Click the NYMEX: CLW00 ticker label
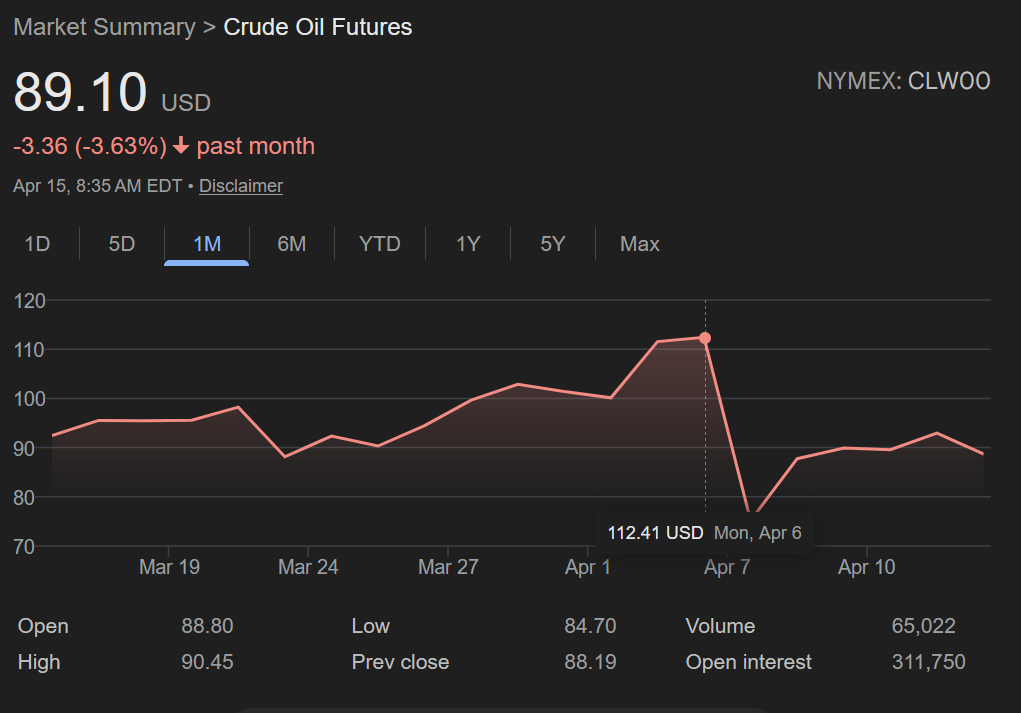The image size is (1021, 713). tap(903, 81)
